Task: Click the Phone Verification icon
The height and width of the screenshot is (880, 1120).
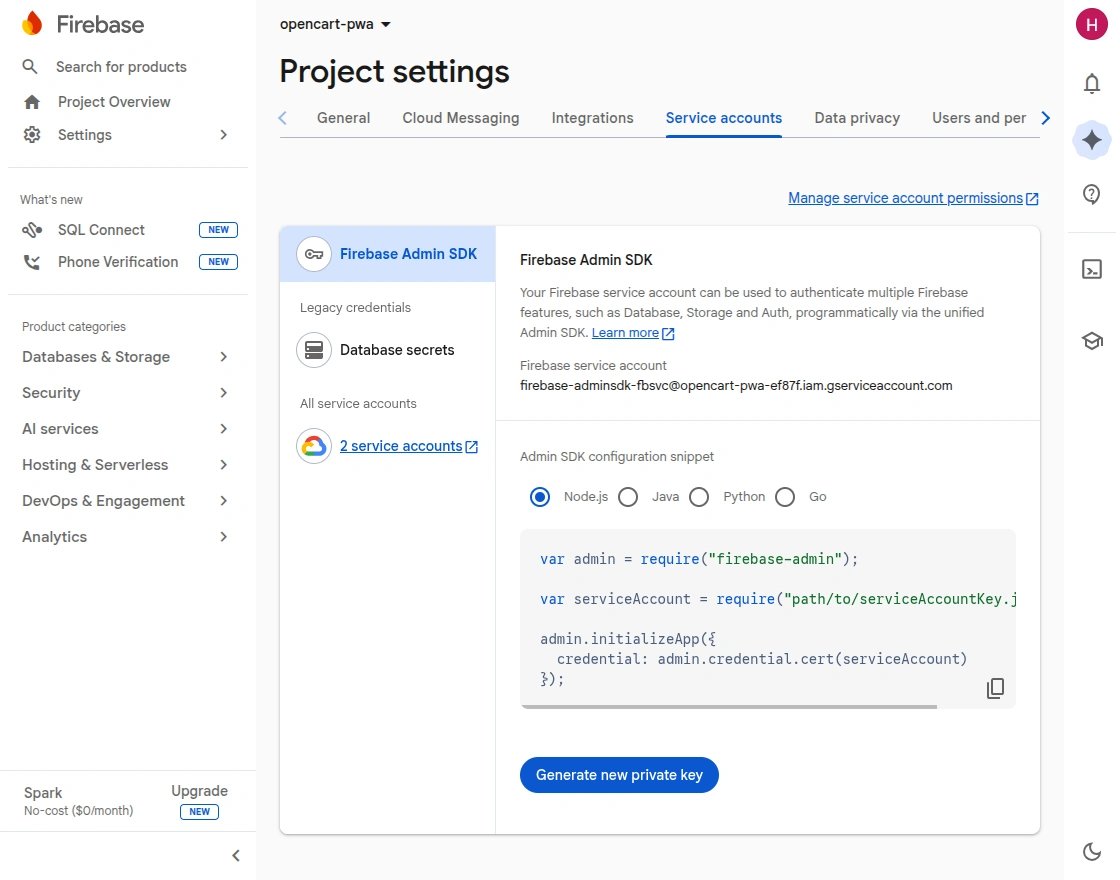Action: (31, 262)
